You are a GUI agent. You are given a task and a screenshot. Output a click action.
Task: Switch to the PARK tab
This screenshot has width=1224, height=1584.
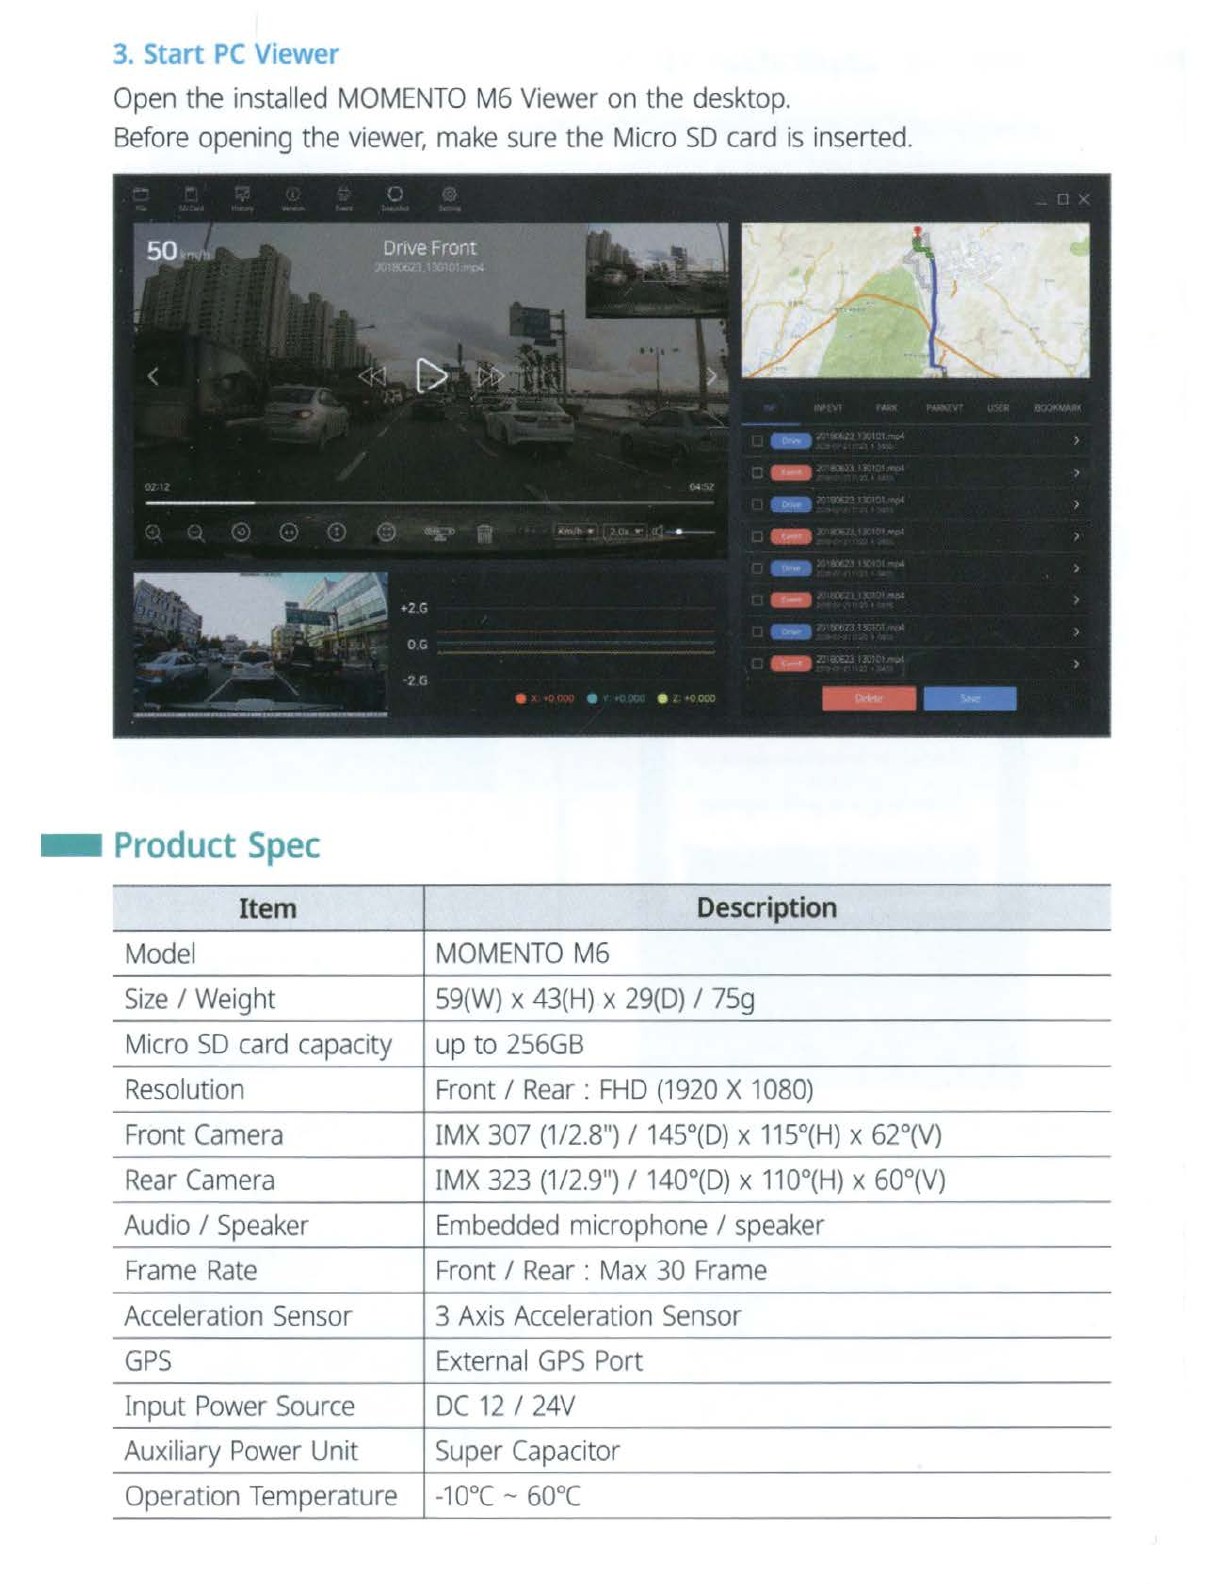point(887,408)
